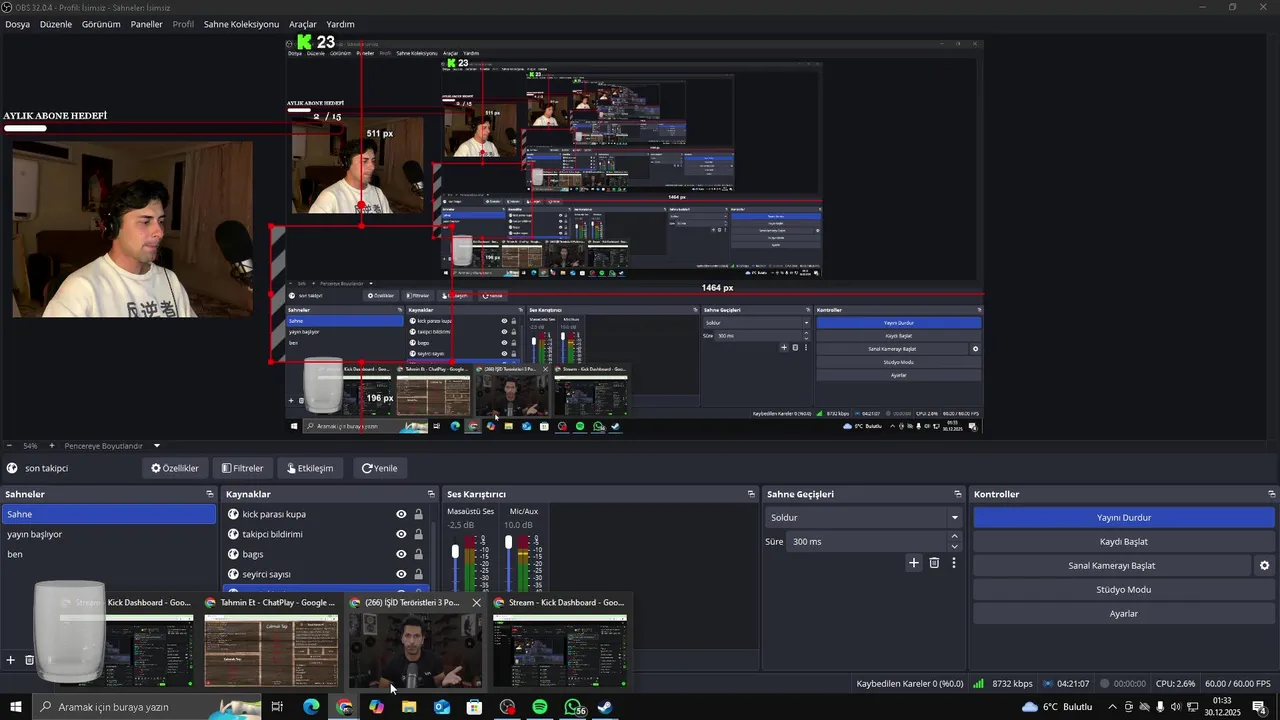
Task: Decrease transition Süre with down arrow
Action: pyautogui.click(x=954, y=547)
